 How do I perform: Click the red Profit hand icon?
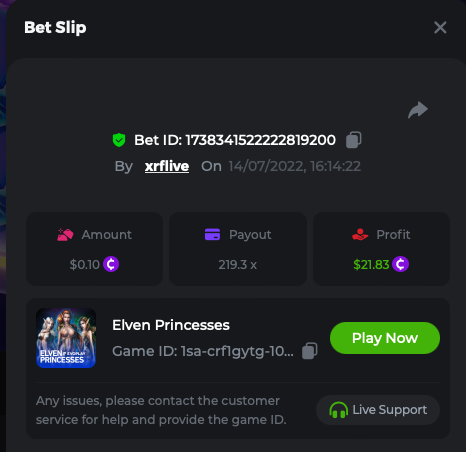pyautogui.click(x=360, y=234)
